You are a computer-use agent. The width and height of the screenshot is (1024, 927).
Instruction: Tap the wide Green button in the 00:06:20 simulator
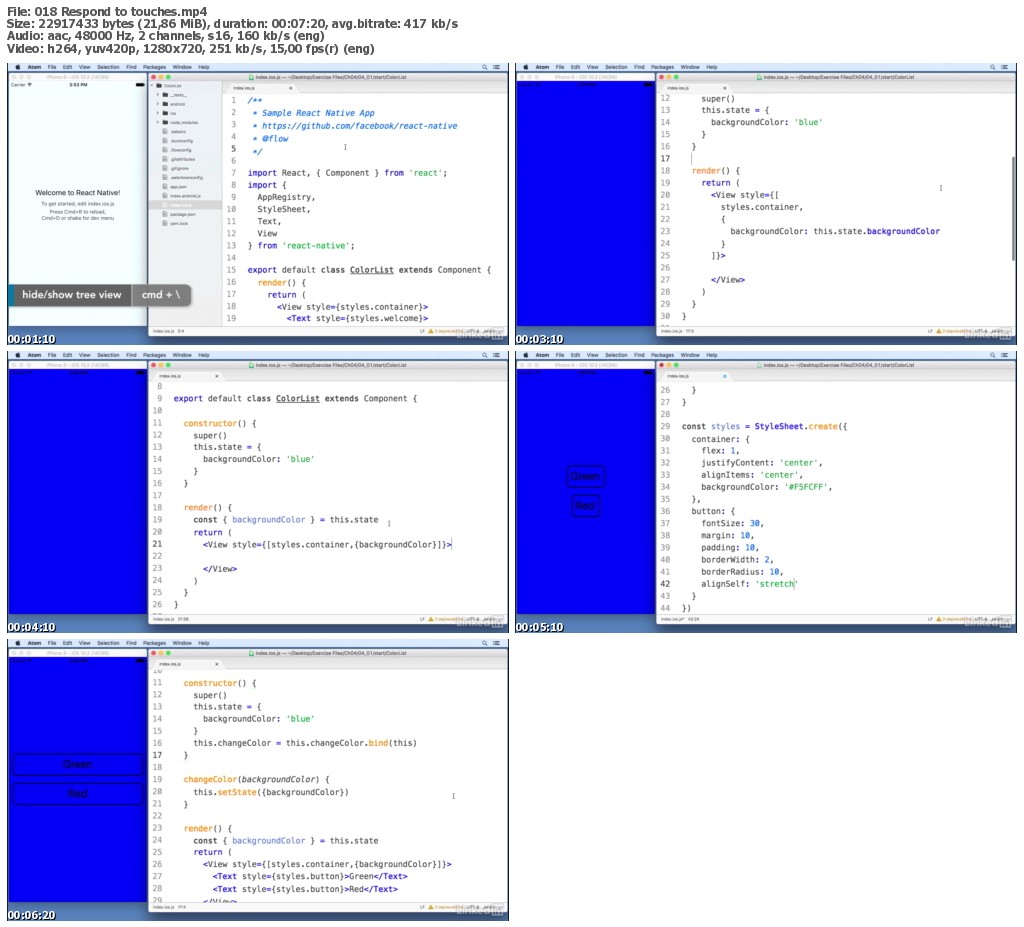click(78, 764)
